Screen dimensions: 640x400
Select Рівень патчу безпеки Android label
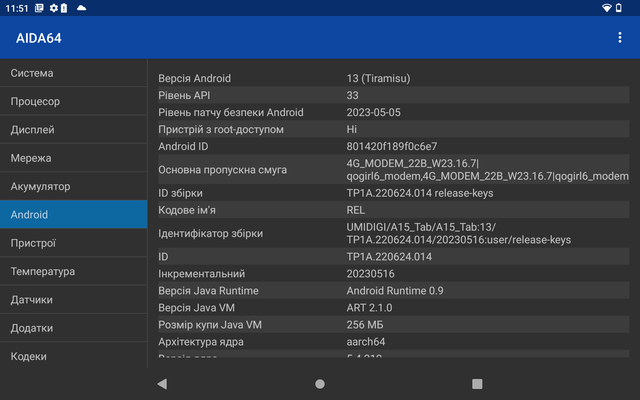click(x=231, y=113)
